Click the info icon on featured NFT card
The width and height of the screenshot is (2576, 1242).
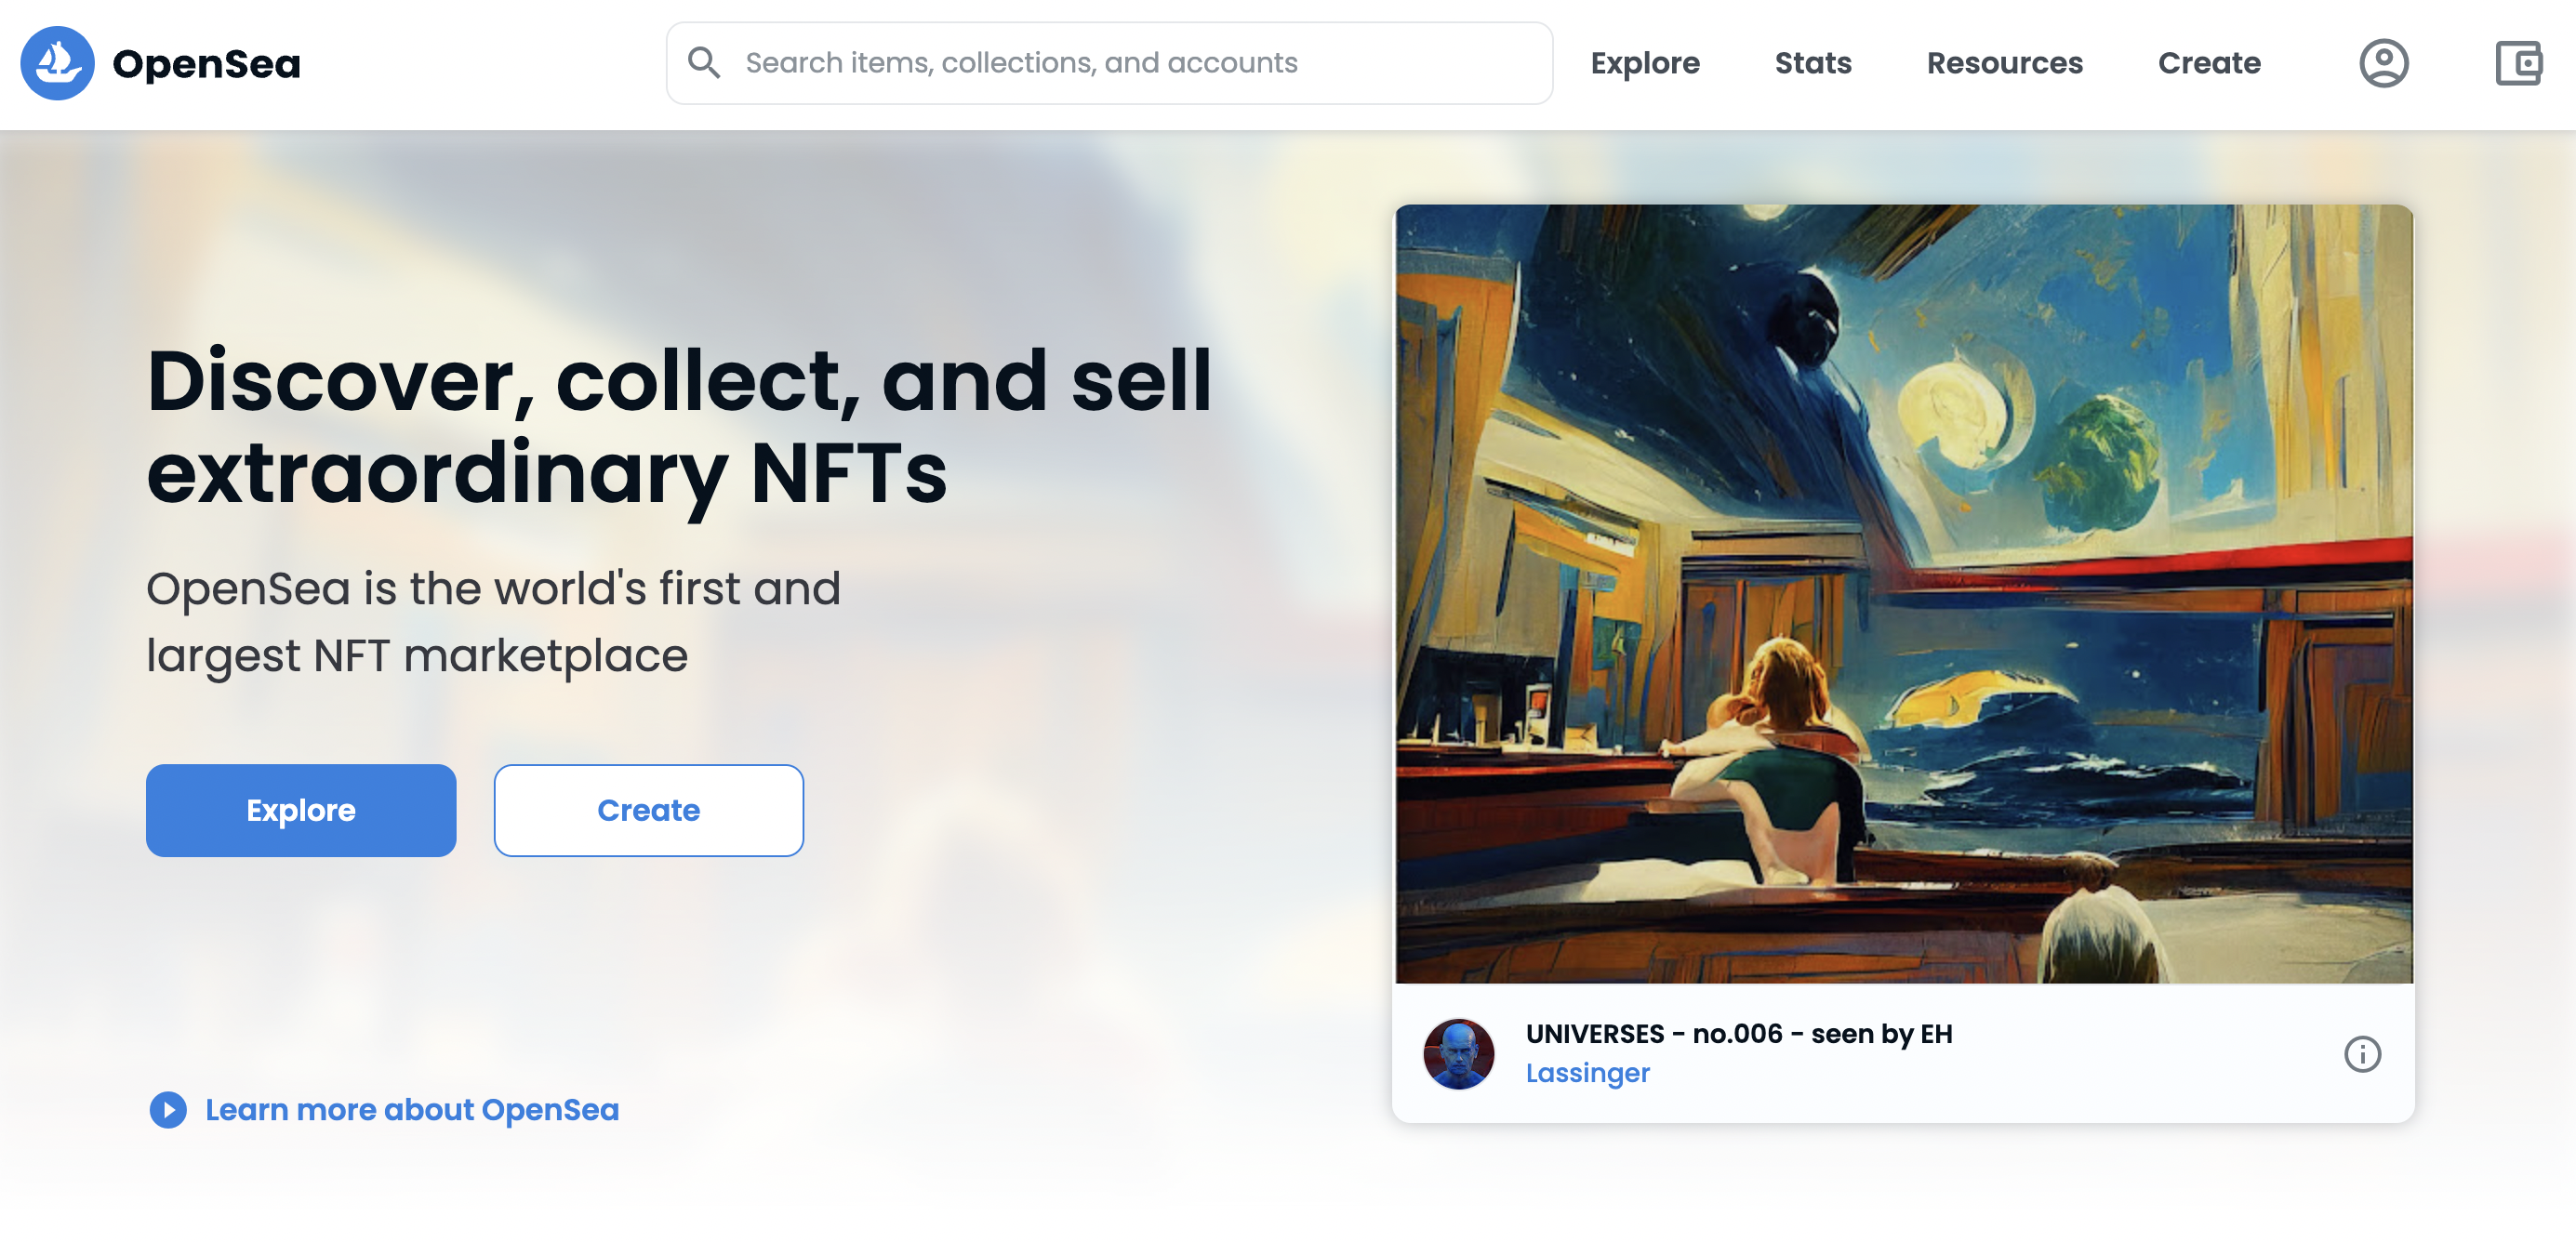(x=2362, y=1054)
